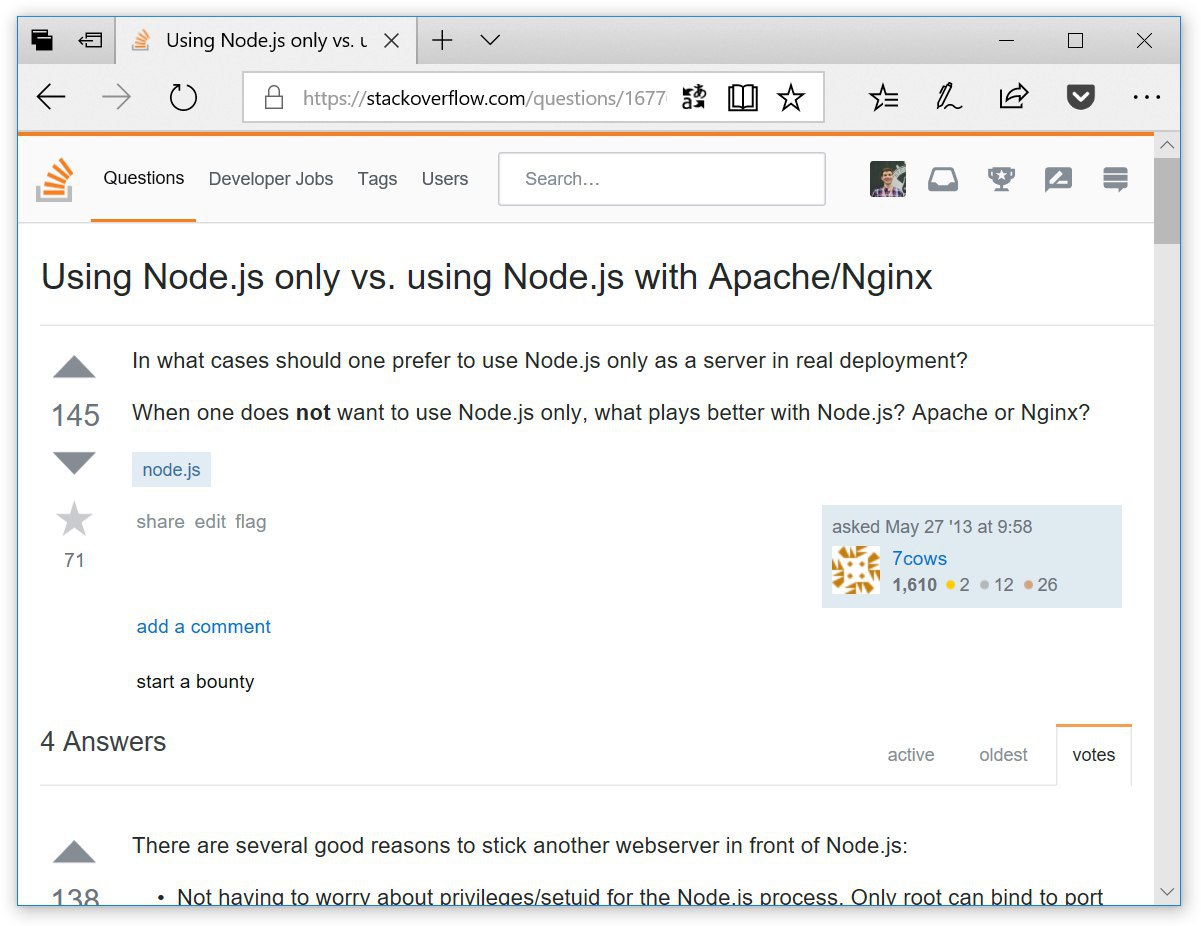Open the tab list chevron
This screenshot has width=1201, height=926.
(490, 40)
